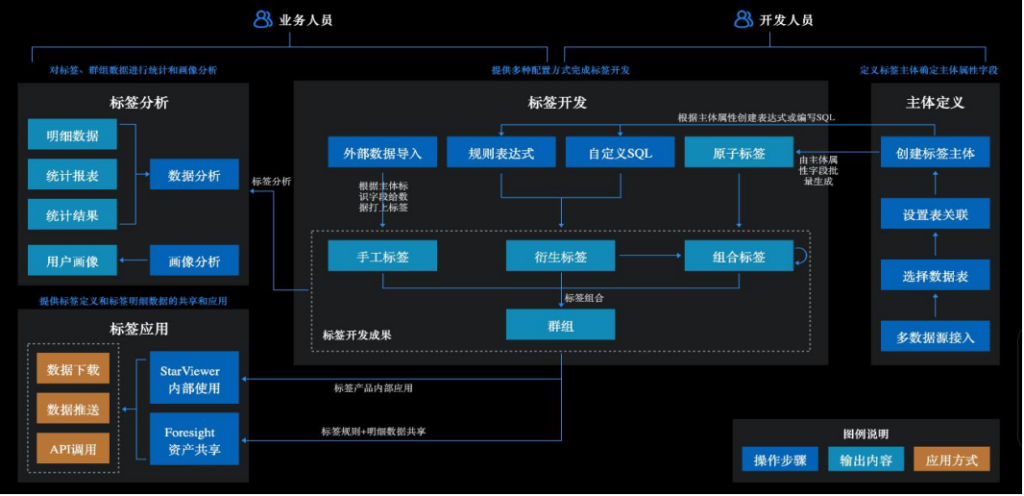Image resolution: width=1024 pixels, height=496 pixels.
Task: Click the StarViewer 内部使用 box
Action: pyautogui.click(x=195, y=378)
